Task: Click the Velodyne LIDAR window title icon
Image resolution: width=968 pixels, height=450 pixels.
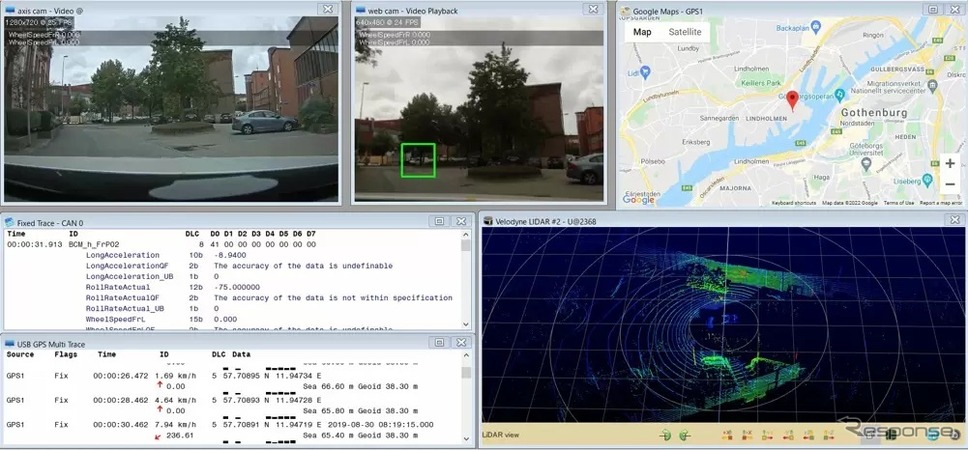Action: coord(488,220)
